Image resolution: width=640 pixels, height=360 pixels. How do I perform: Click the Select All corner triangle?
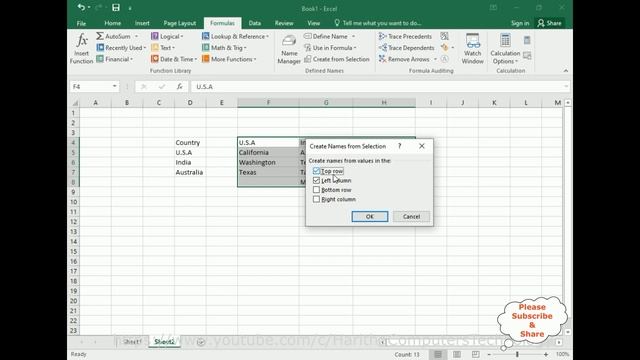(x=75, y=103)
